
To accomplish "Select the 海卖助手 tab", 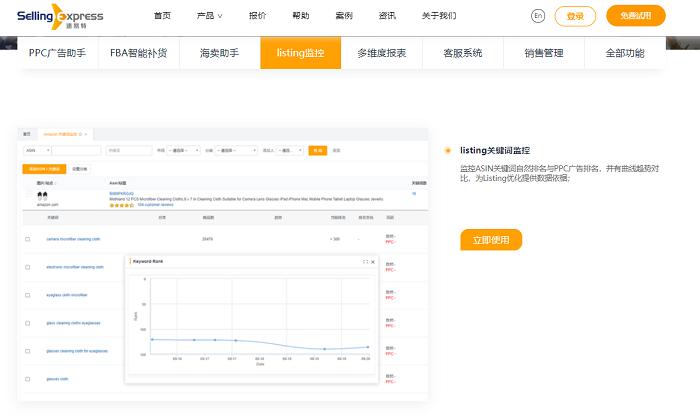I will (219, 53).
